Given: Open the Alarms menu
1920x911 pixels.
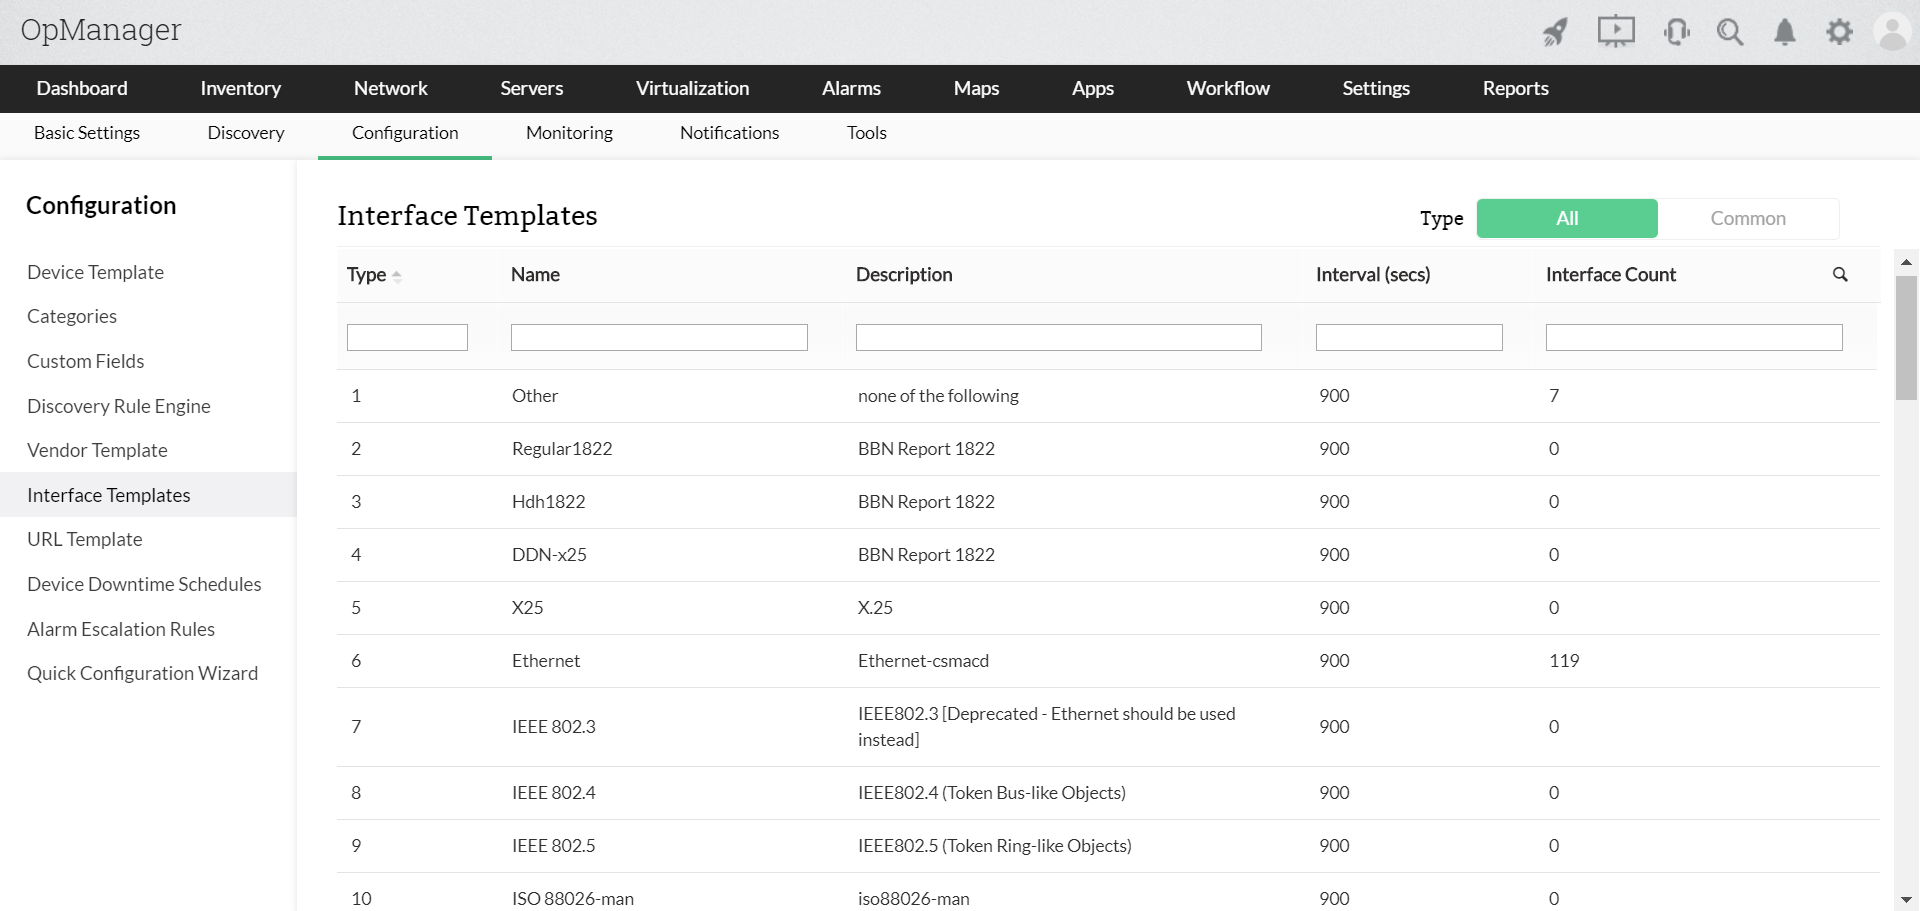Looking at the screenshot, I should (x=851, y=88).
